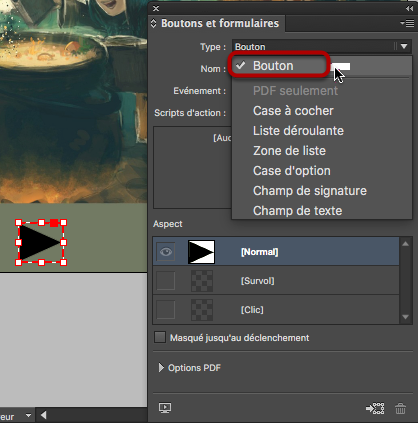Expand the Options PDF section
This screenshot has height=423, width=418.
coord(161,368)
